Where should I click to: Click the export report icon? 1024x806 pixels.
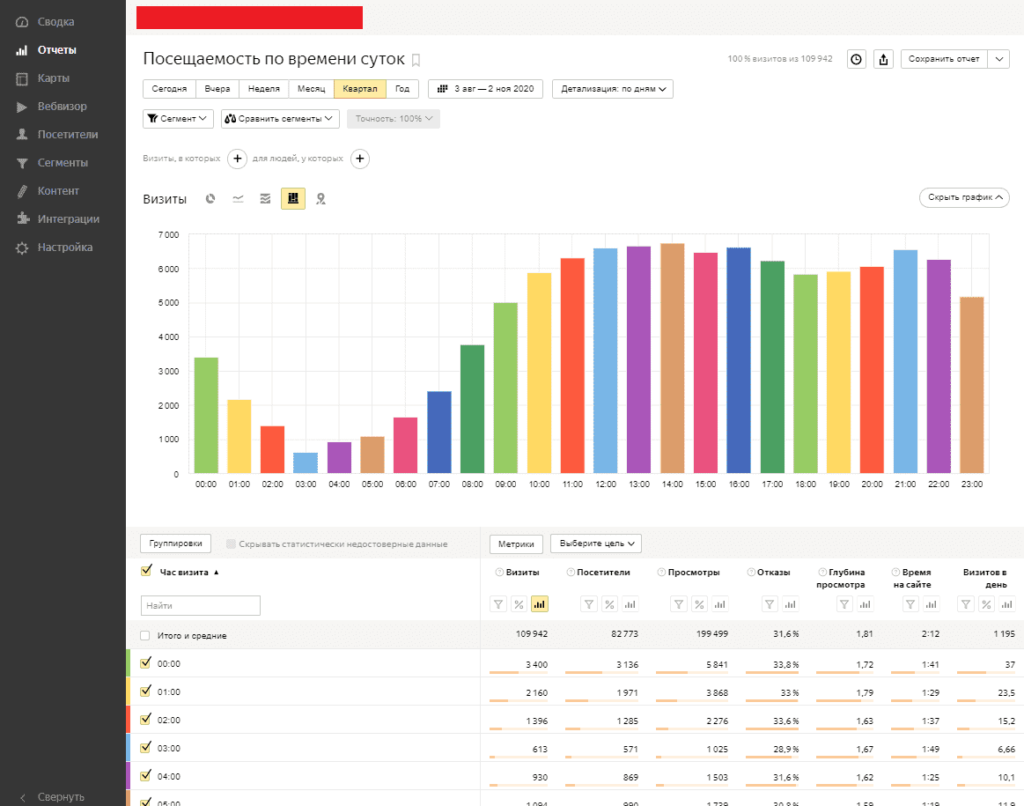(x=883, y=59)
